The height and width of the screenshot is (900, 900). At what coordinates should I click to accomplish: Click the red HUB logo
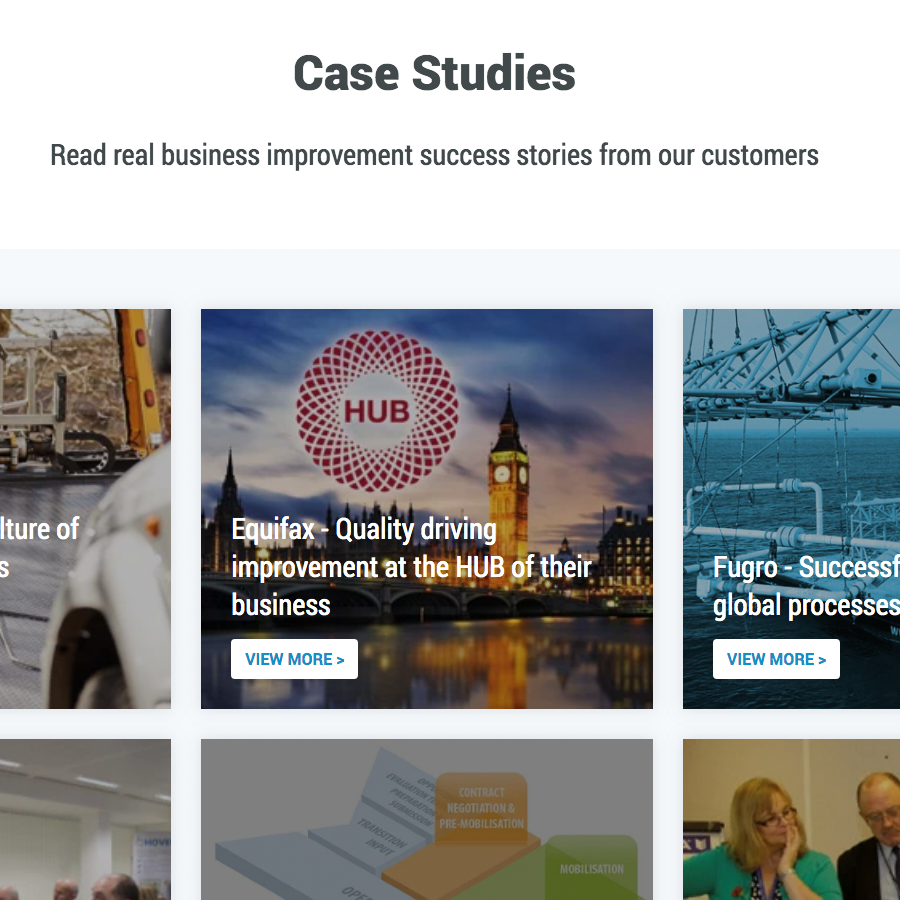(377, 411)
